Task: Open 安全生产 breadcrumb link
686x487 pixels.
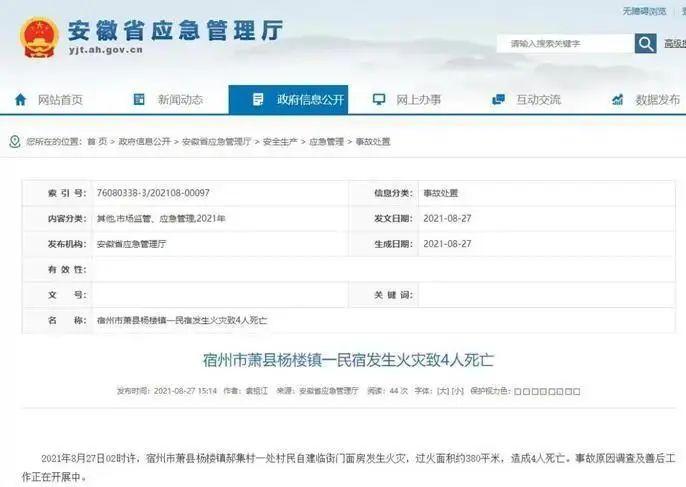Action: coord(281,142)
